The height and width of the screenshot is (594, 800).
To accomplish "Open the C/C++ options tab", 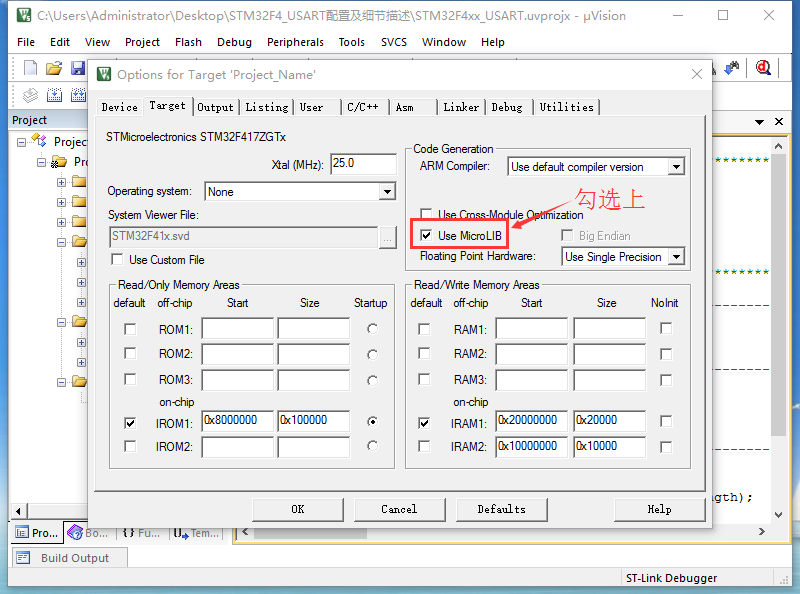I will coord(363,107).
